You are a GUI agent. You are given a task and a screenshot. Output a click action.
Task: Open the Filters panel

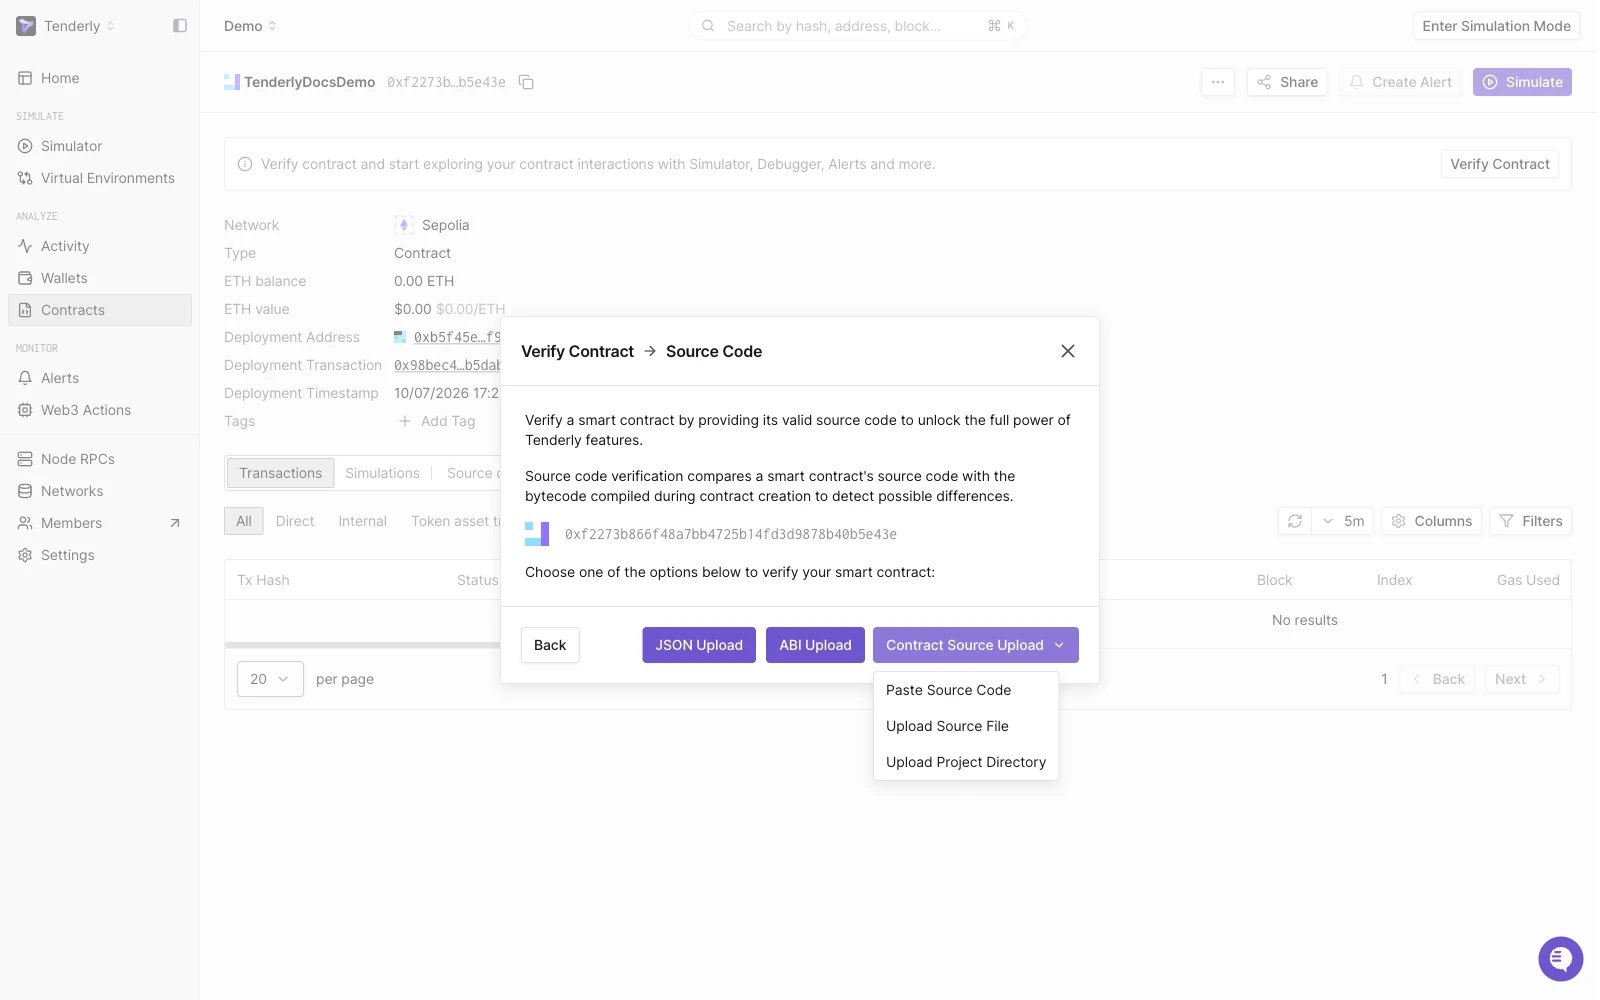tap(1531, 521)
